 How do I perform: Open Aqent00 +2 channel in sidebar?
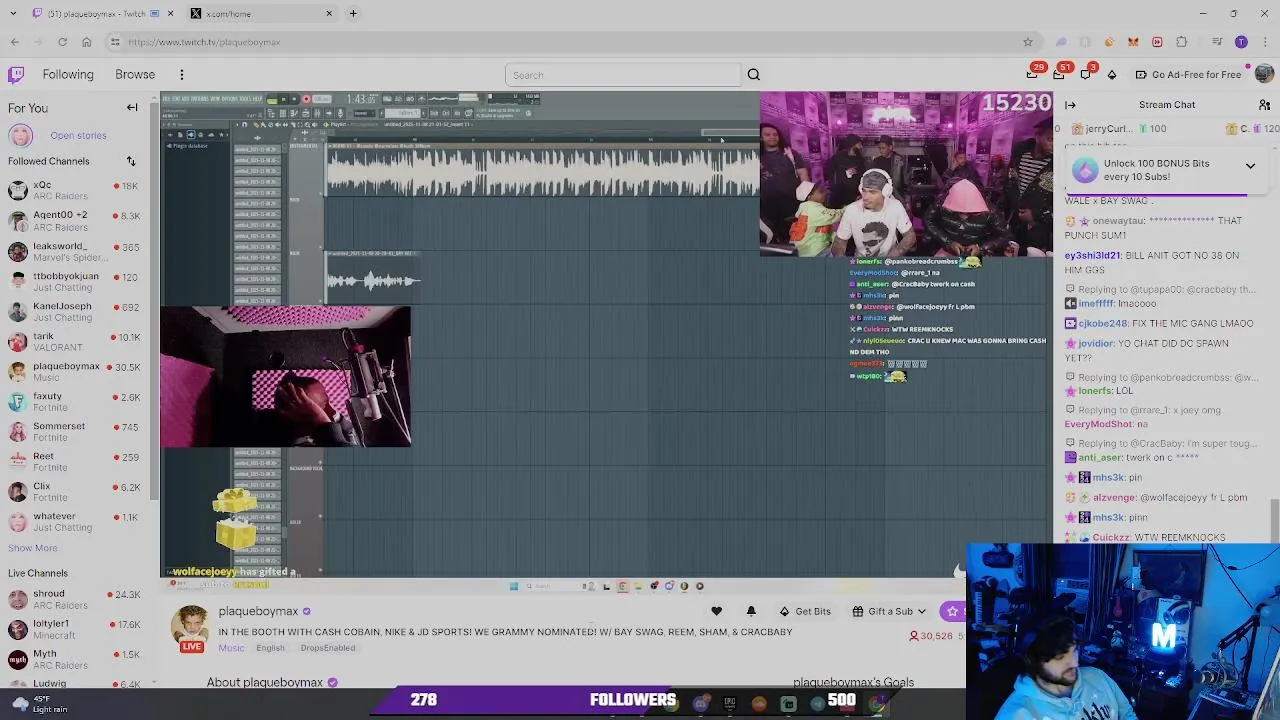pyautogui.click(x=75, y=220)
